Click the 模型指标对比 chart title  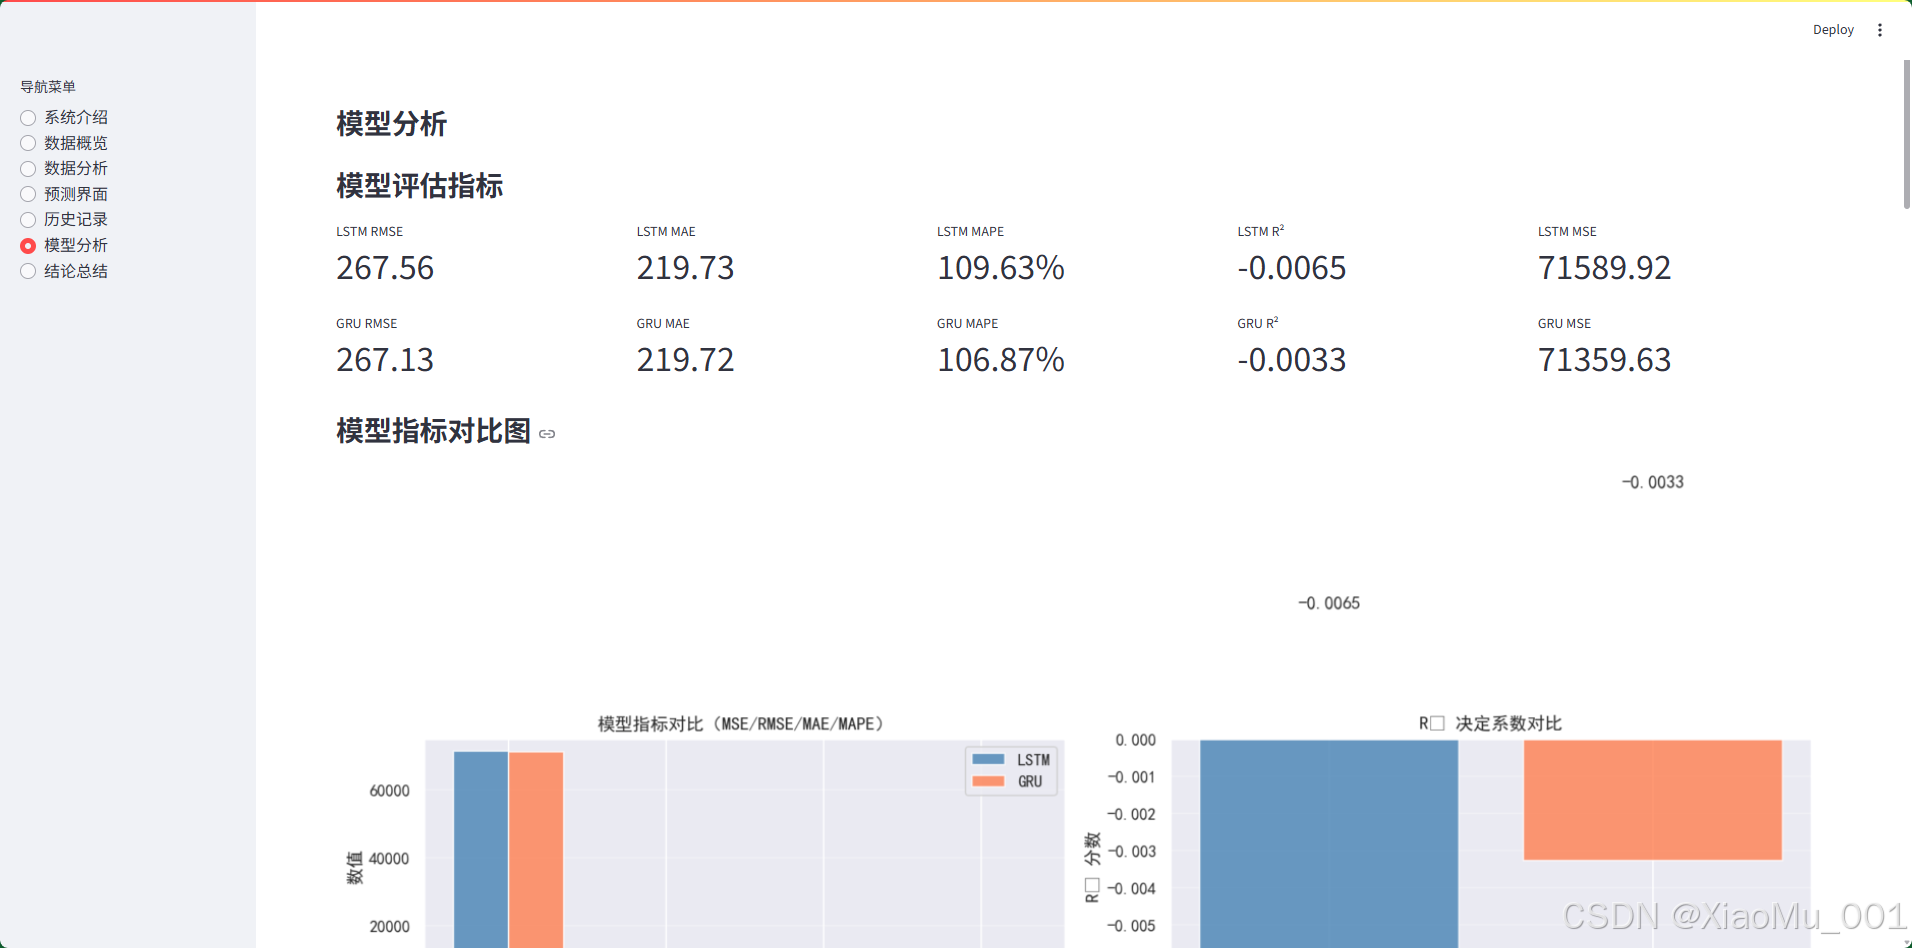point(740,724)
